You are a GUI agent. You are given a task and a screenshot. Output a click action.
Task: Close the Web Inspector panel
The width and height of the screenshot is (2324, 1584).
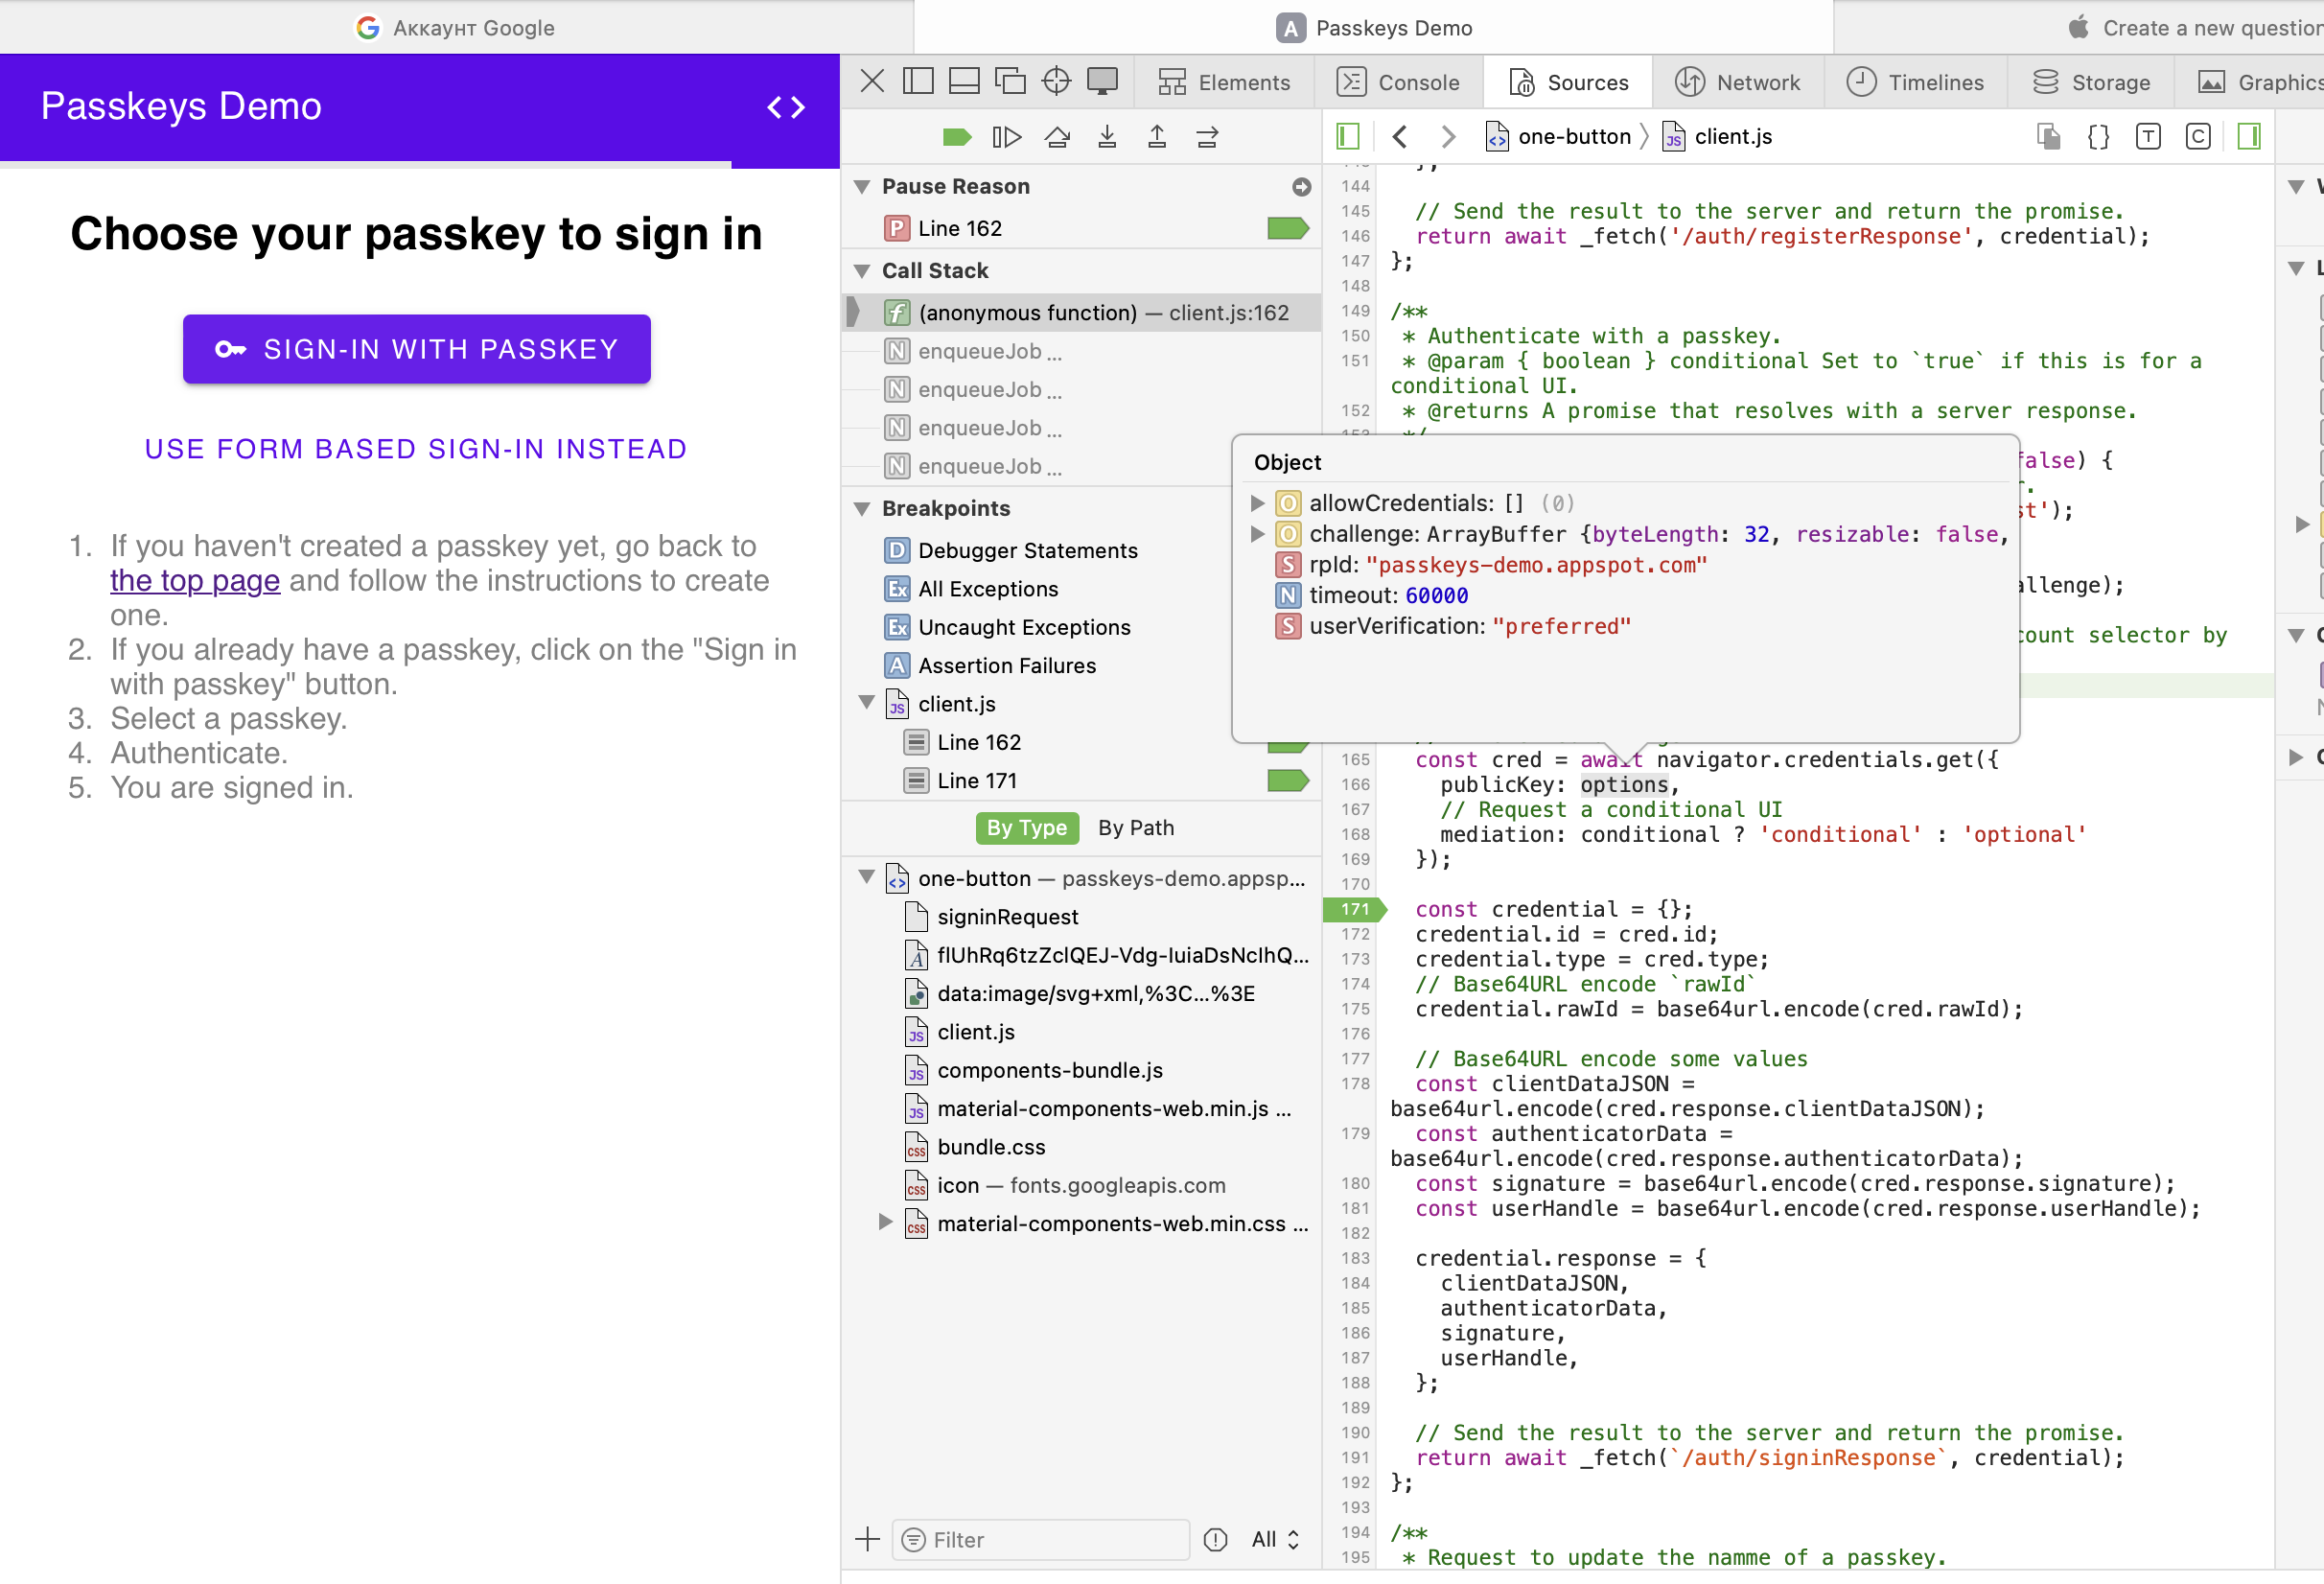pyautogui.click(x=872, y=81)
